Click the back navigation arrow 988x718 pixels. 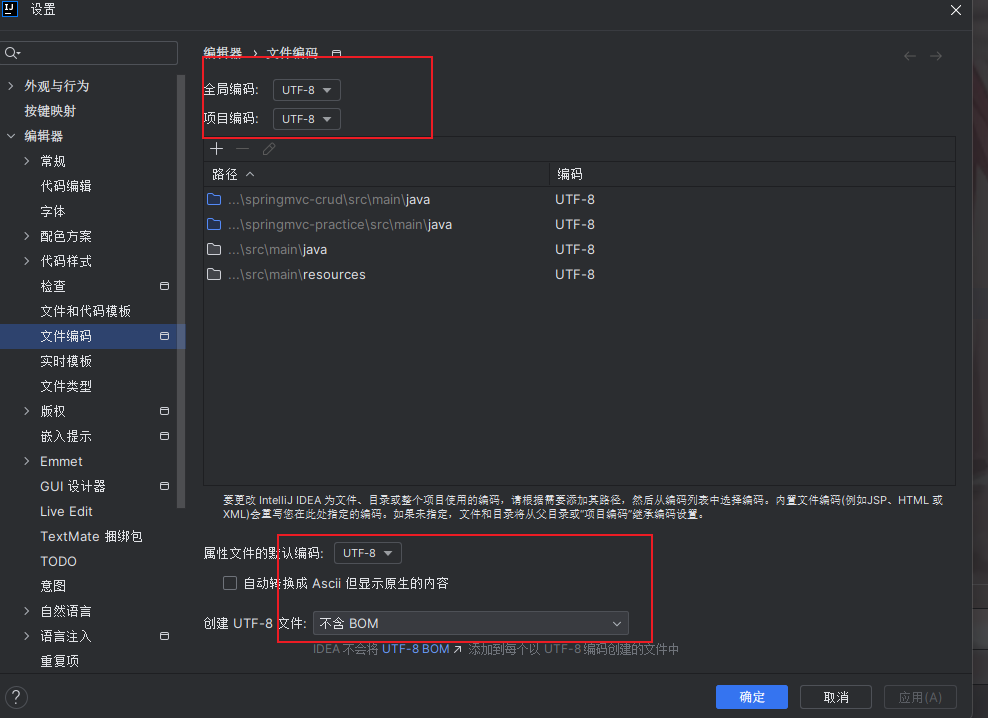click(x=909, y=56)
